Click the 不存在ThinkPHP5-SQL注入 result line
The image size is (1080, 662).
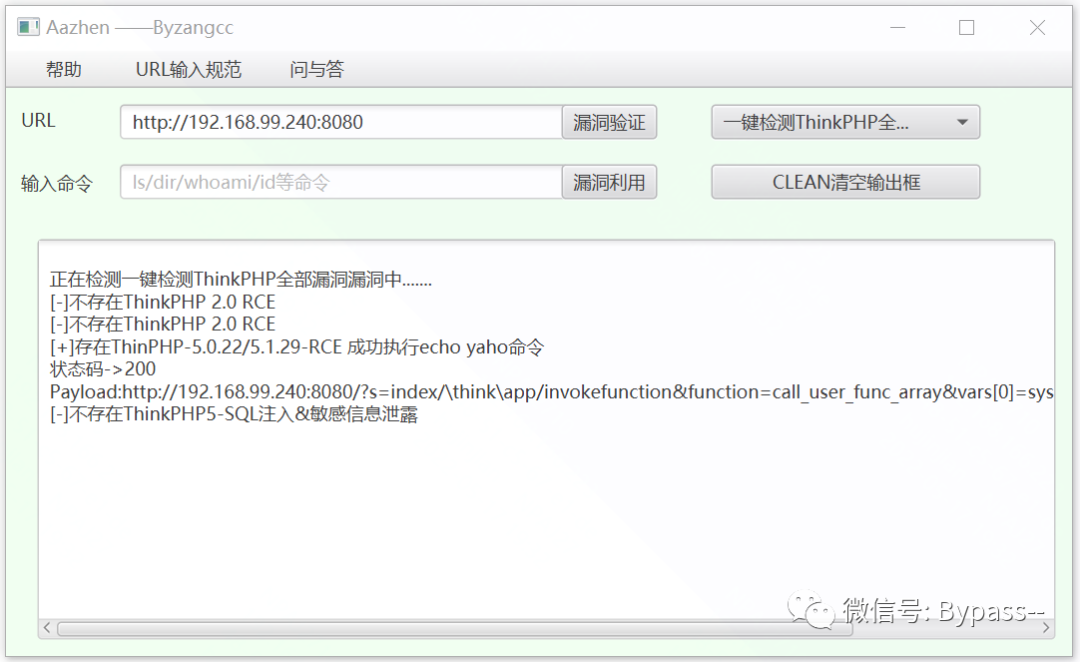(x=233, y=415)
